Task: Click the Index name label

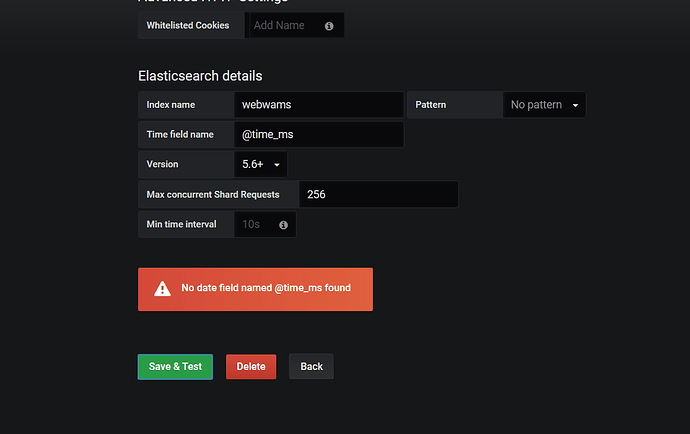Action: coord(171,105)
